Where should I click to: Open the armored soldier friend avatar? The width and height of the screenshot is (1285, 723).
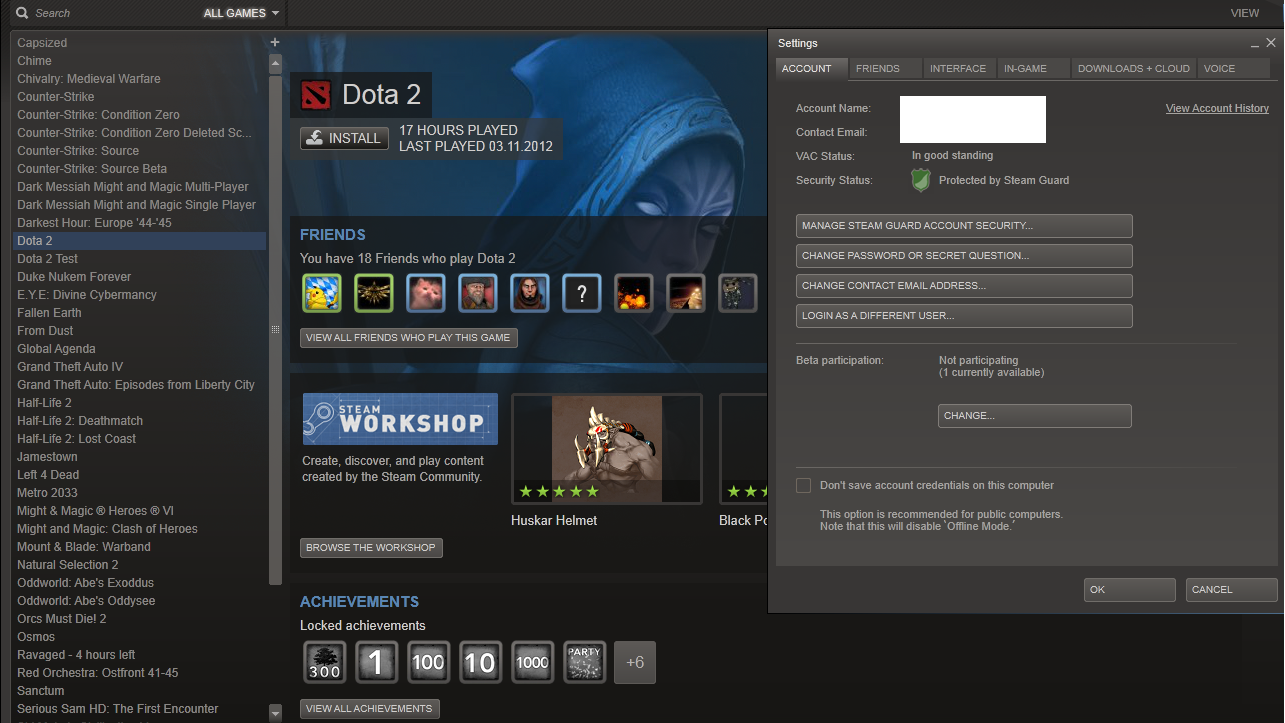[x=737, y=294]
